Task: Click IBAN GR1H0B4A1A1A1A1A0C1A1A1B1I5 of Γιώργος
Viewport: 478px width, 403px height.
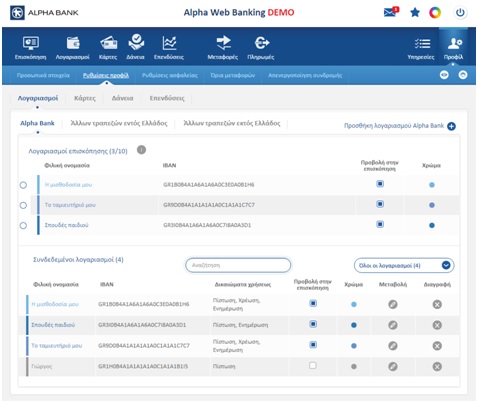Action: coord(143,367)
